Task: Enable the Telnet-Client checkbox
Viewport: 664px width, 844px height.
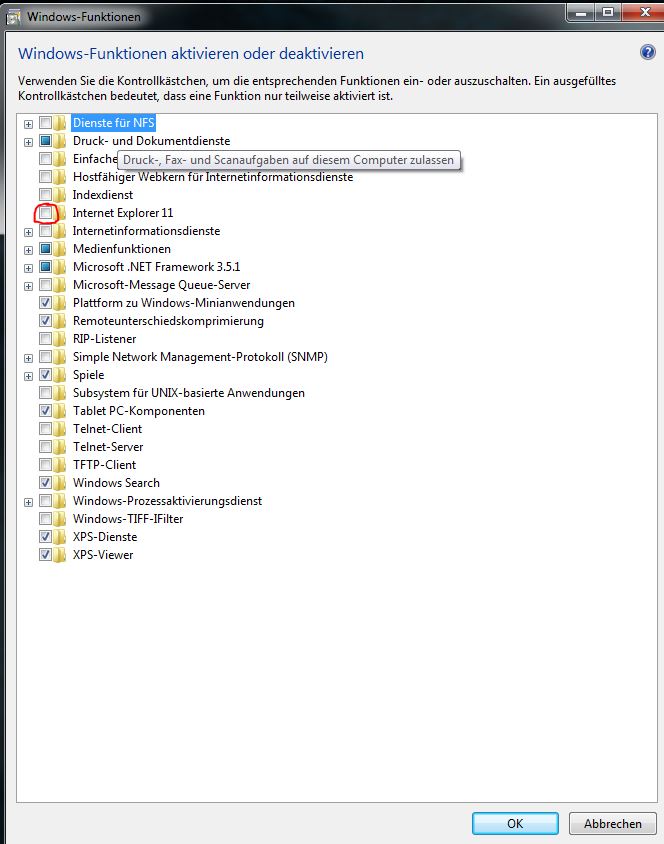Action: coord(46,429)
